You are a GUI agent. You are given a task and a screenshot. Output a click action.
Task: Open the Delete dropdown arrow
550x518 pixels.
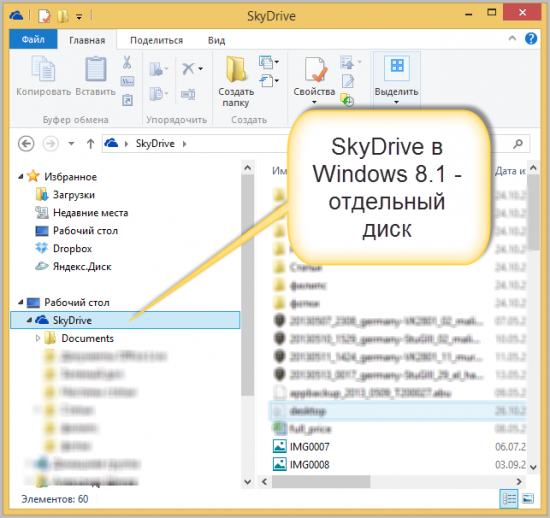pyautogui.click(x=201, y=69)
